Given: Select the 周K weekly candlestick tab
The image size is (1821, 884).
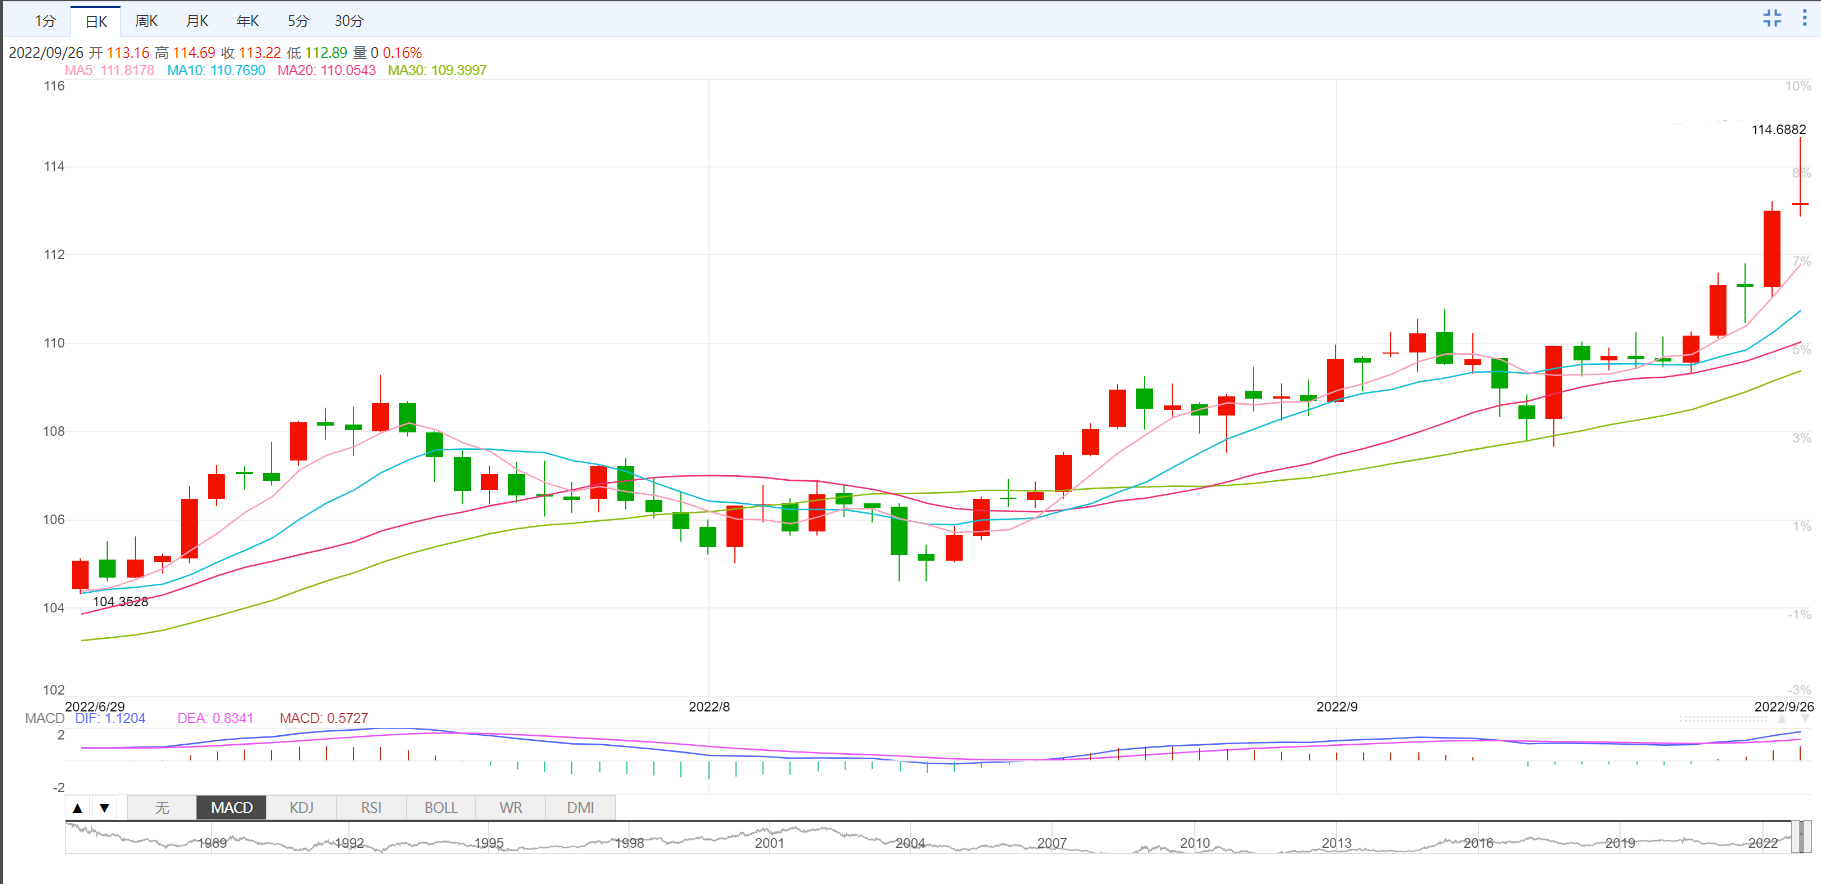Looking at the screenshot, I should [x=146, y=21].
